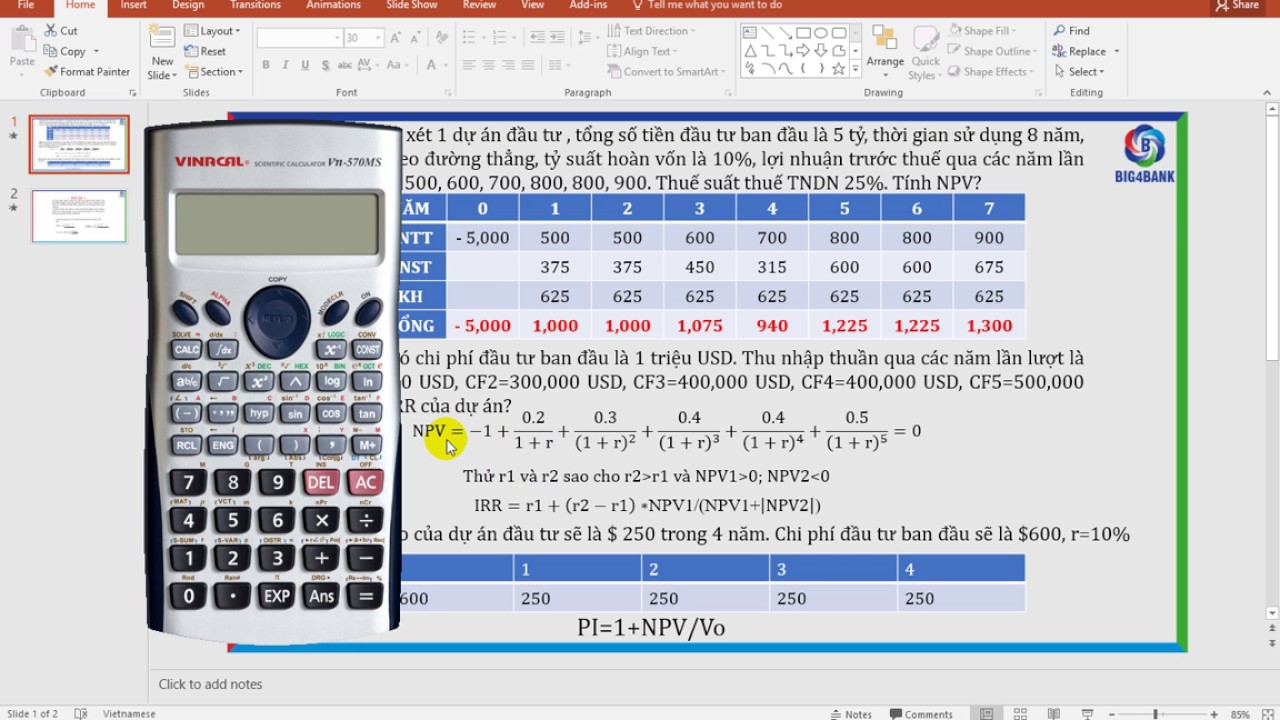Viewport: 1280px width, 720px height.
Task: Open the Comments pane
Action: click(x=921, y=714)
